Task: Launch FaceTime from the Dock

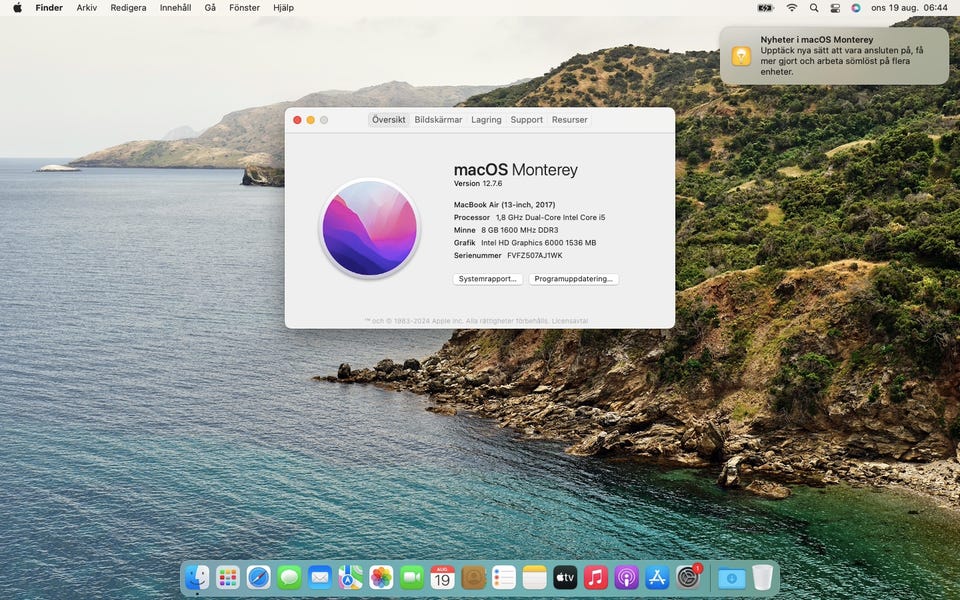Action: click(x=411, y=577)
